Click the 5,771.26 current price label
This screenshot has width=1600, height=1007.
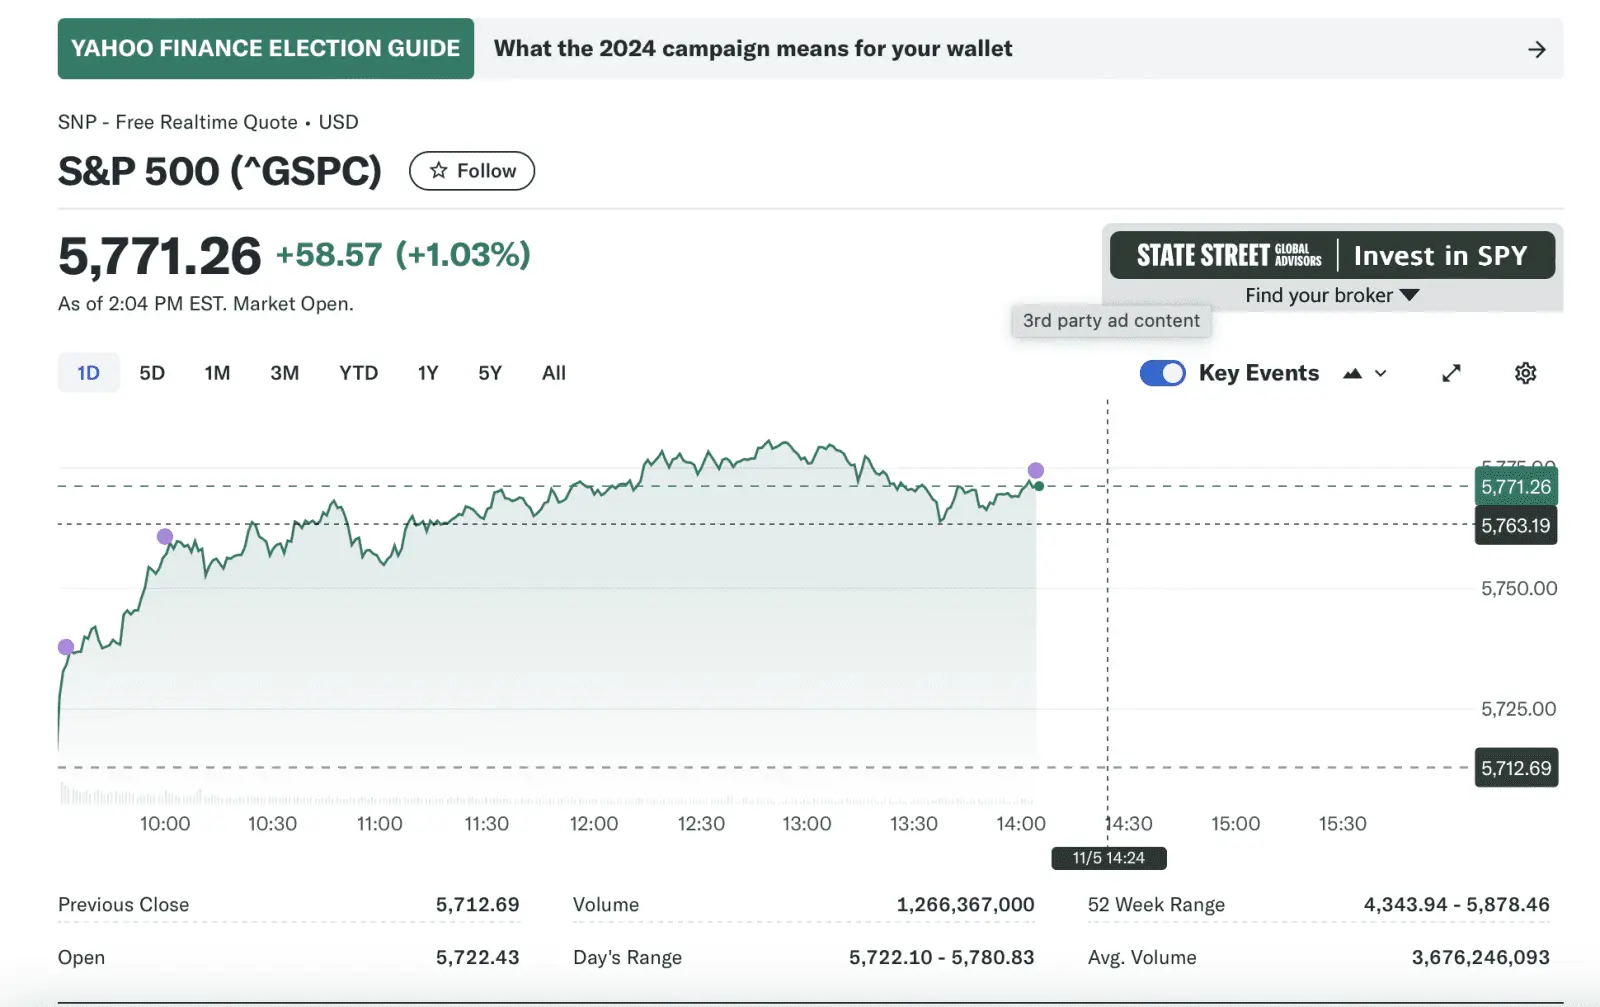(1516, 487)
